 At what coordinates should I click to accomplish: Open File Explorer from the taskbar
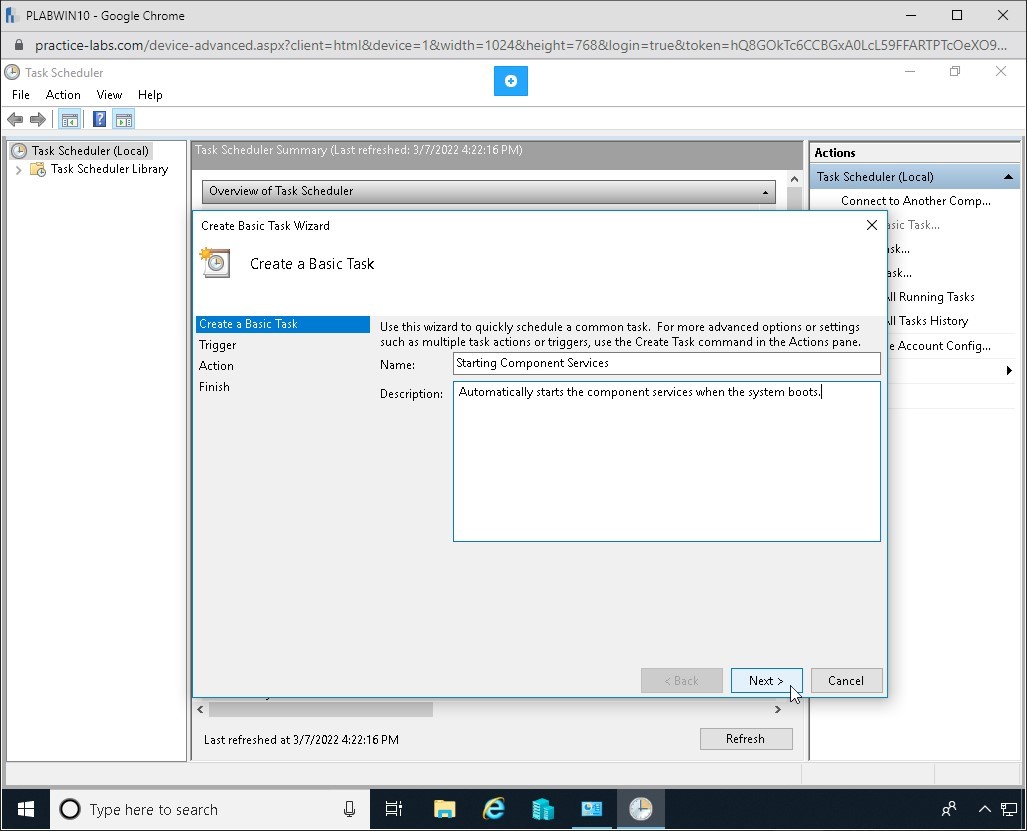pos(445,809)
